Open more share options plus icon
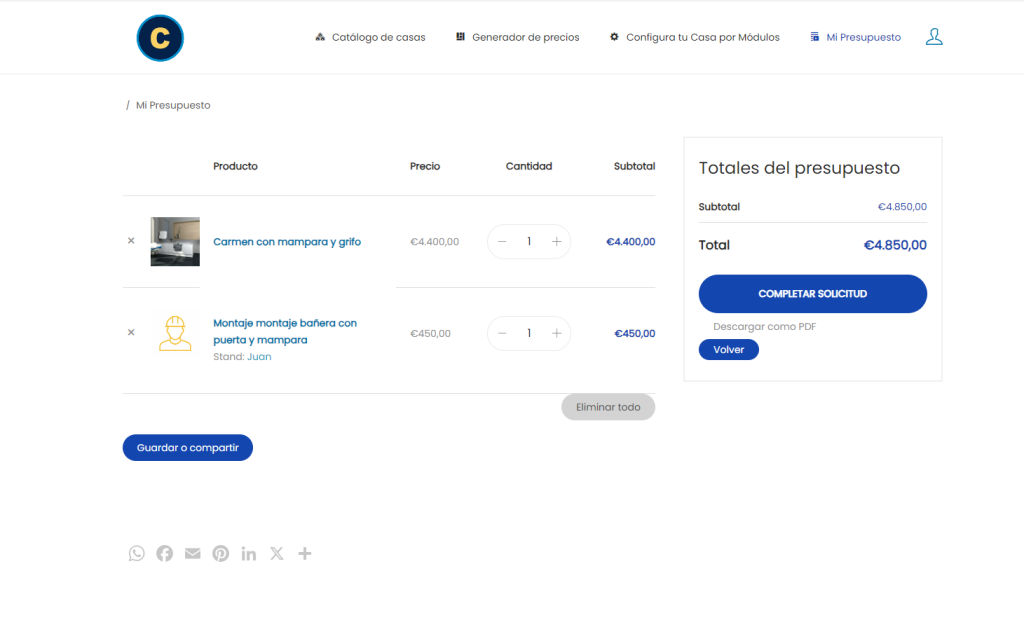The image size is (1024, 634). click(x=305, y=554)
